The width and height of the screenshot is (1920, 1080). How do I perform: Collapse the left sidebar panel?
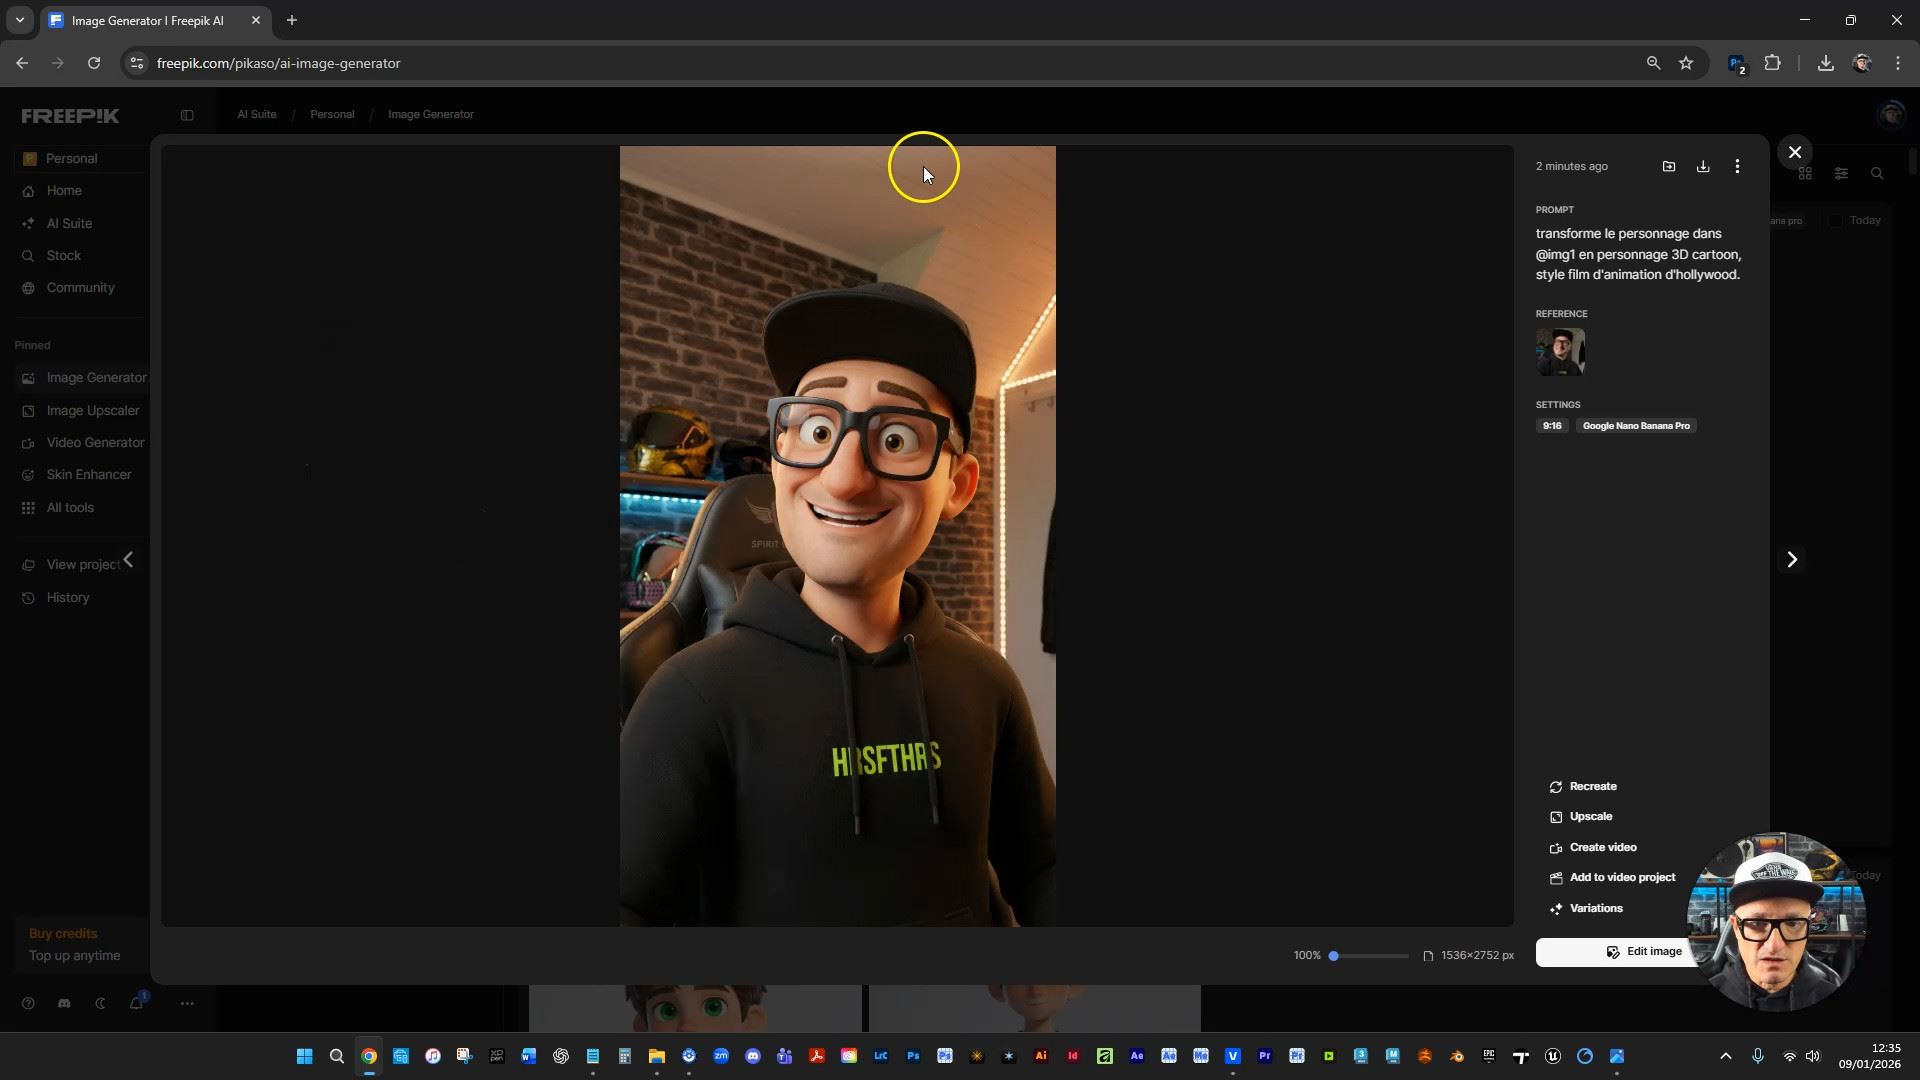coord(188,115)
